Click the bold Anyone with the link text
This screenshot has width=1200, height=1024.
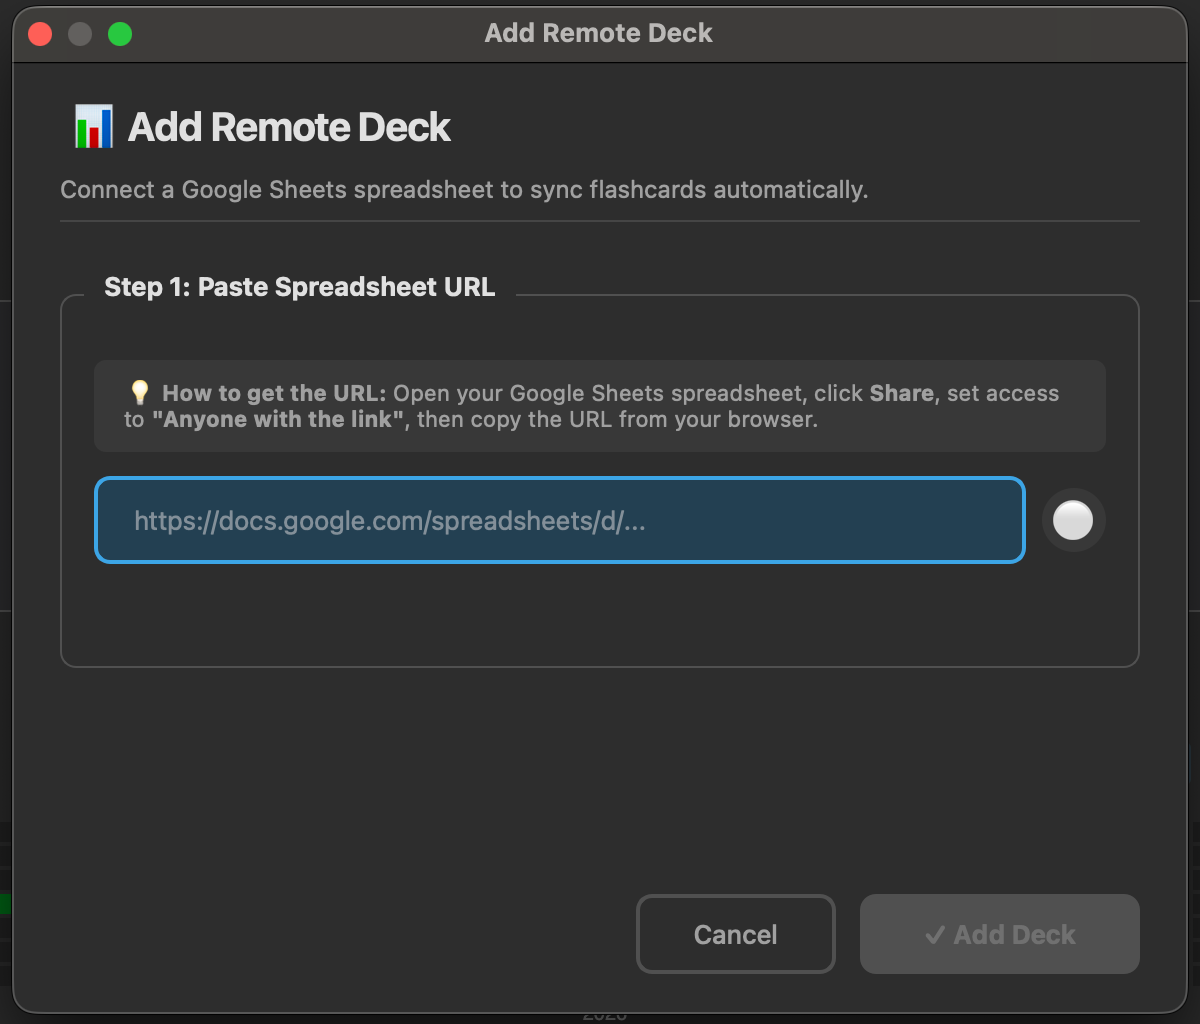(280, 419)
